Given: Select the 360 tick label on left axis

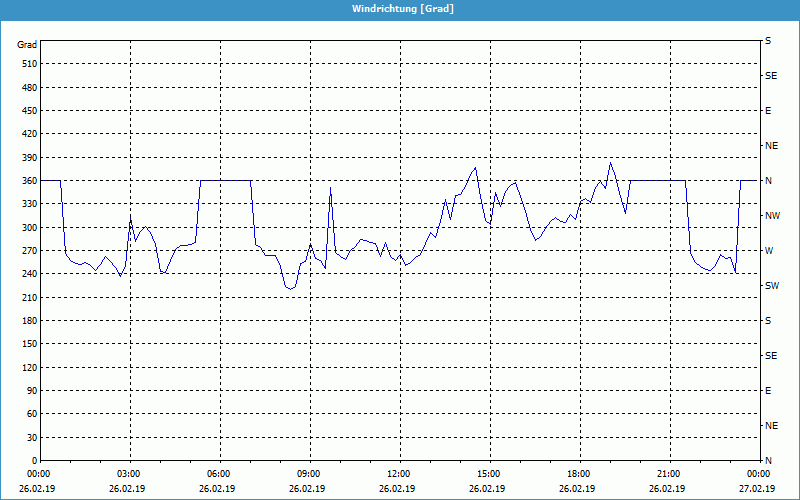Looking at the screenshot, I should [27, 181].
